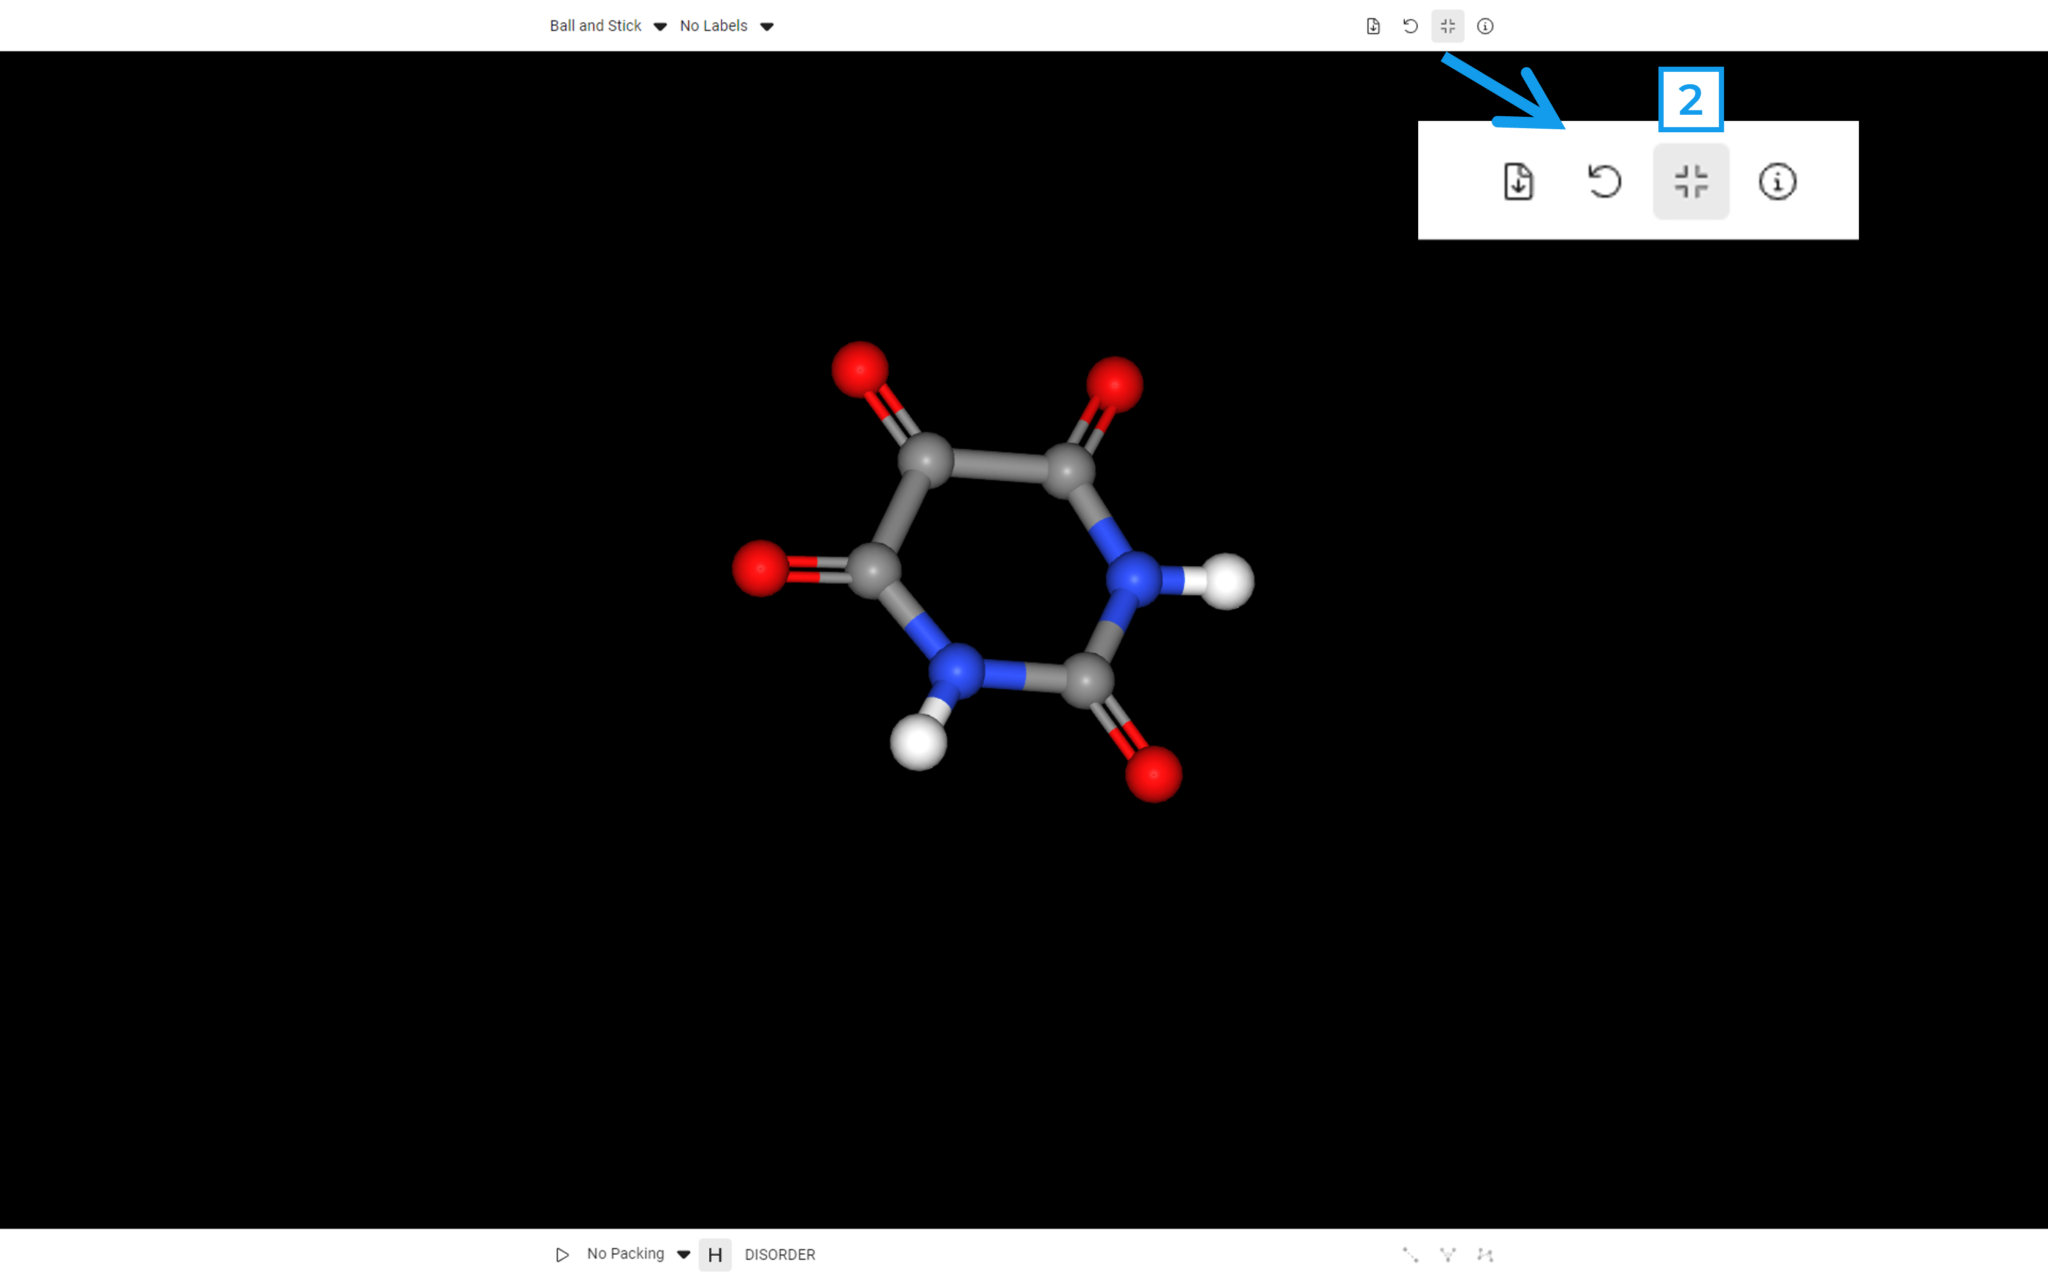The height and width of the screenshot is (1279, 2048).
Task: Start the packing animation playback
Action: pyautogui.click(x=562, y=1254)
